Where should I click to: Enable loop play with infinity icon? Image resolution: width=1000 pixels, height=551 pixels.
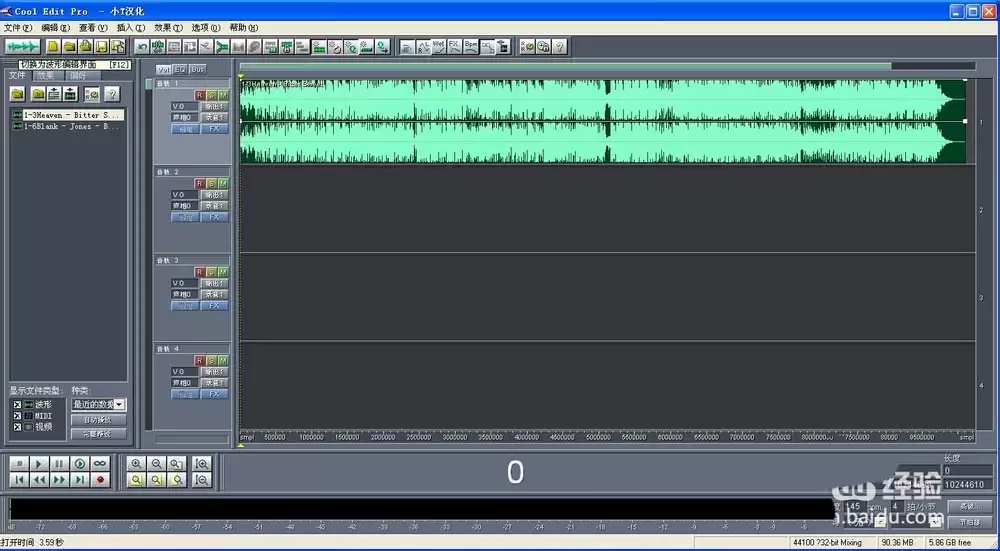click(99, 464)
